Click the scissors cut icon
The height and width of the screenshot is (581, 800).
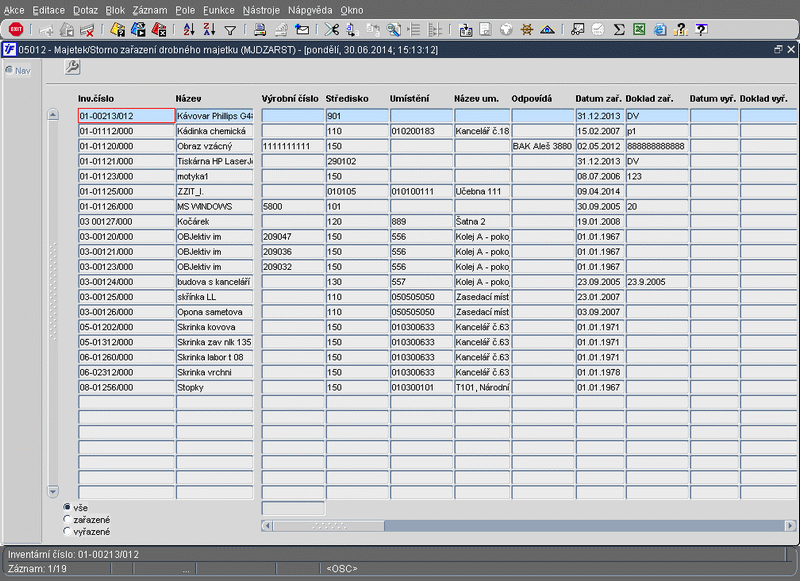click(331, 30)
